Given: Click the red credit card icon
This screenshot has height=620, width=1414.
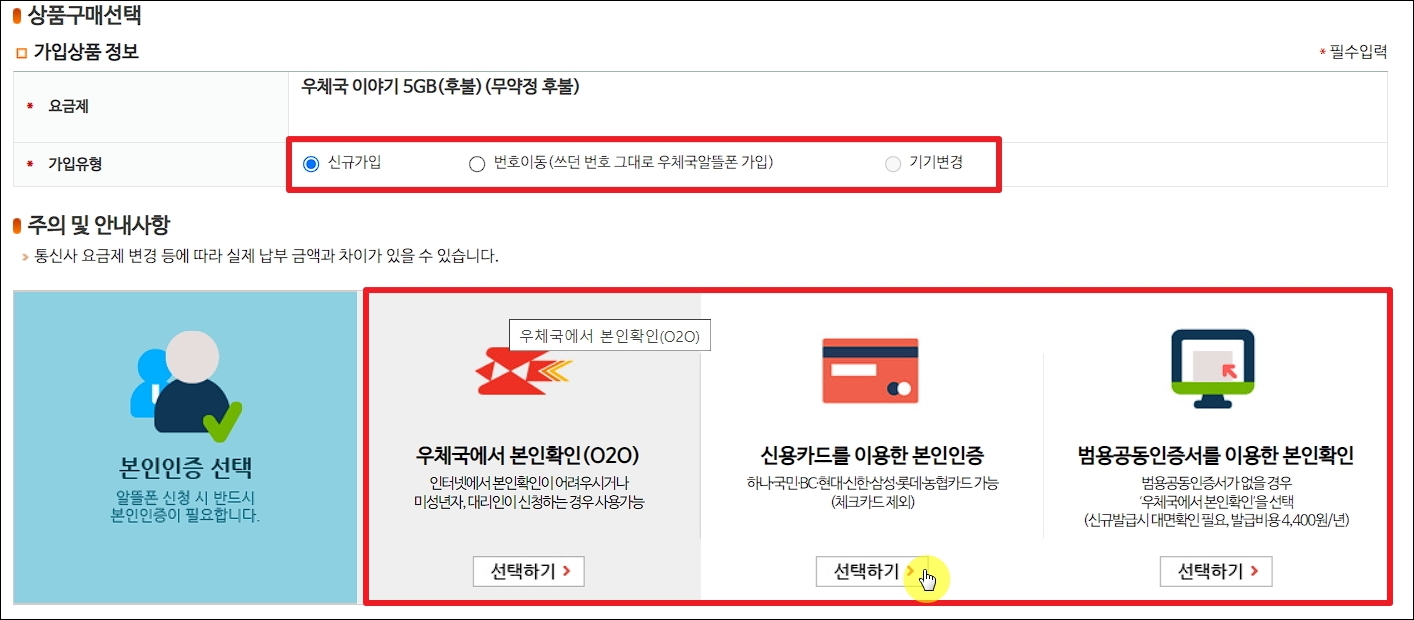Looking at the screenshot, I should click(x=869, y=370).
